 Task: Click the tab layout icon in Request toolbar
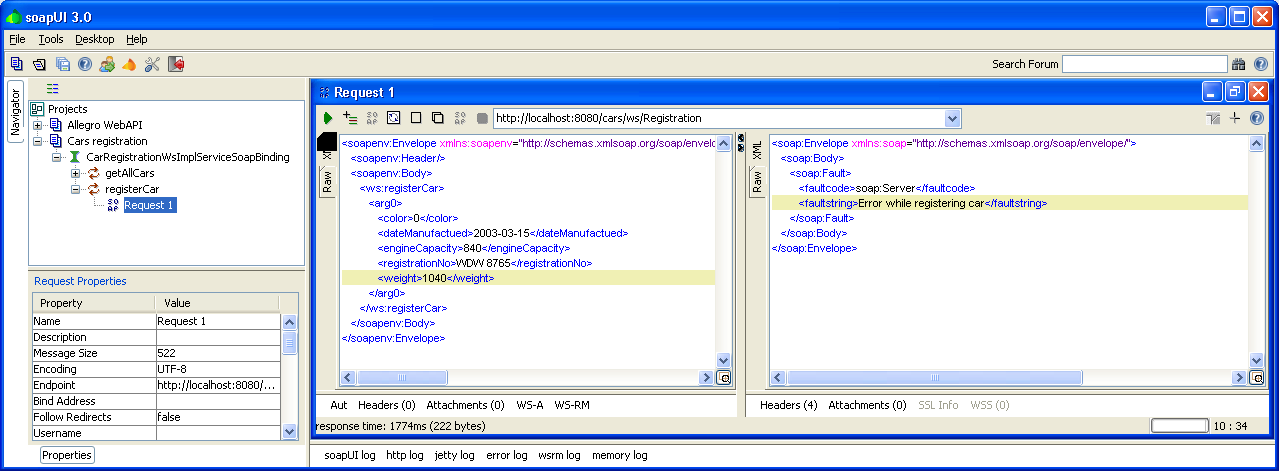pyautogui.click(x=1213, y=118)
